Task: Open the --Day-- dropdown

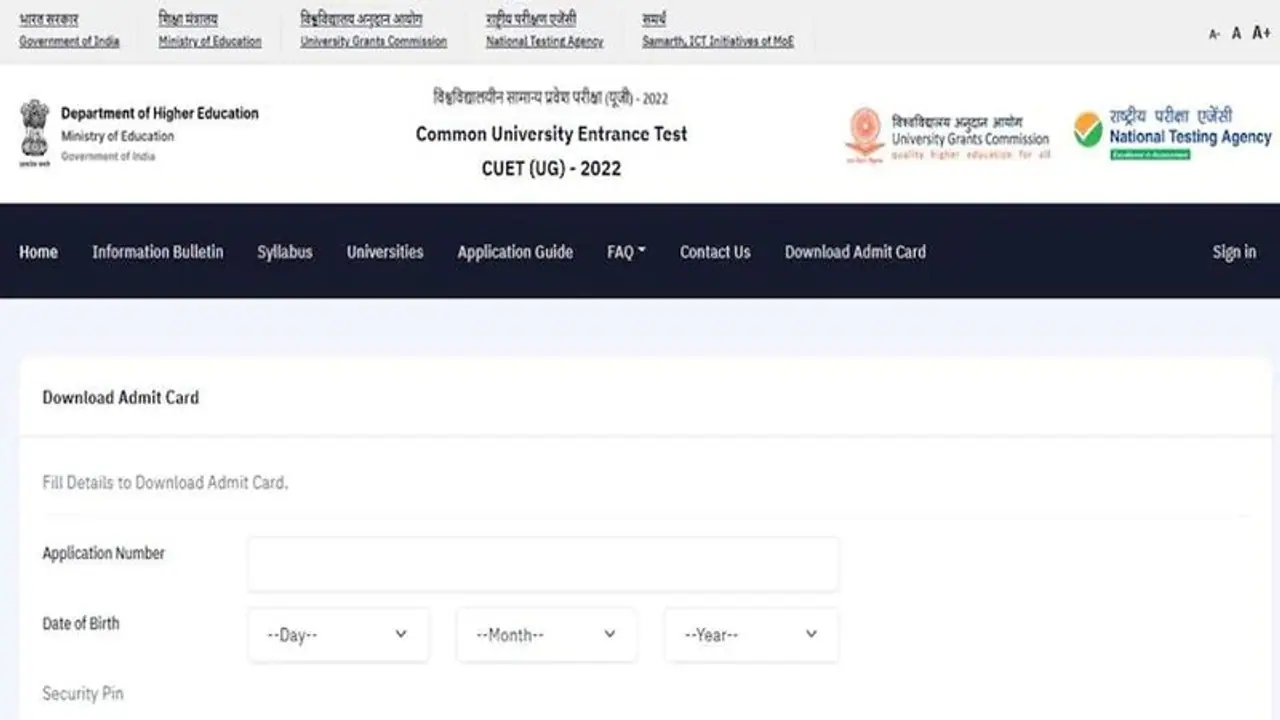Action: pos(338,634)
